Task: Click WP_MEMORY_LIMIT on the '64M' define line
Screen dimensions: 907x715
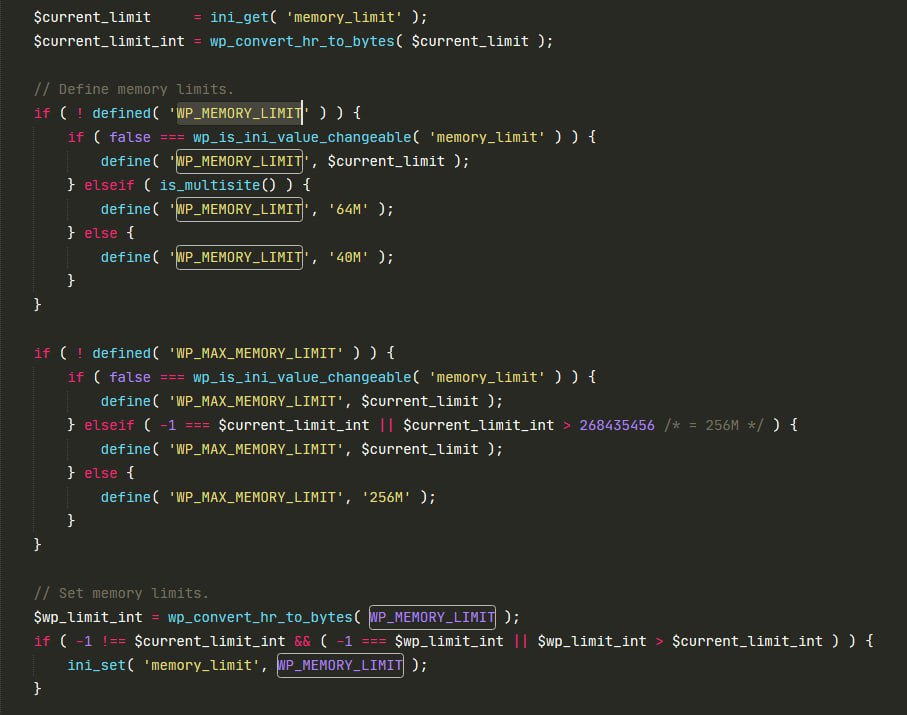Action: 239,209
